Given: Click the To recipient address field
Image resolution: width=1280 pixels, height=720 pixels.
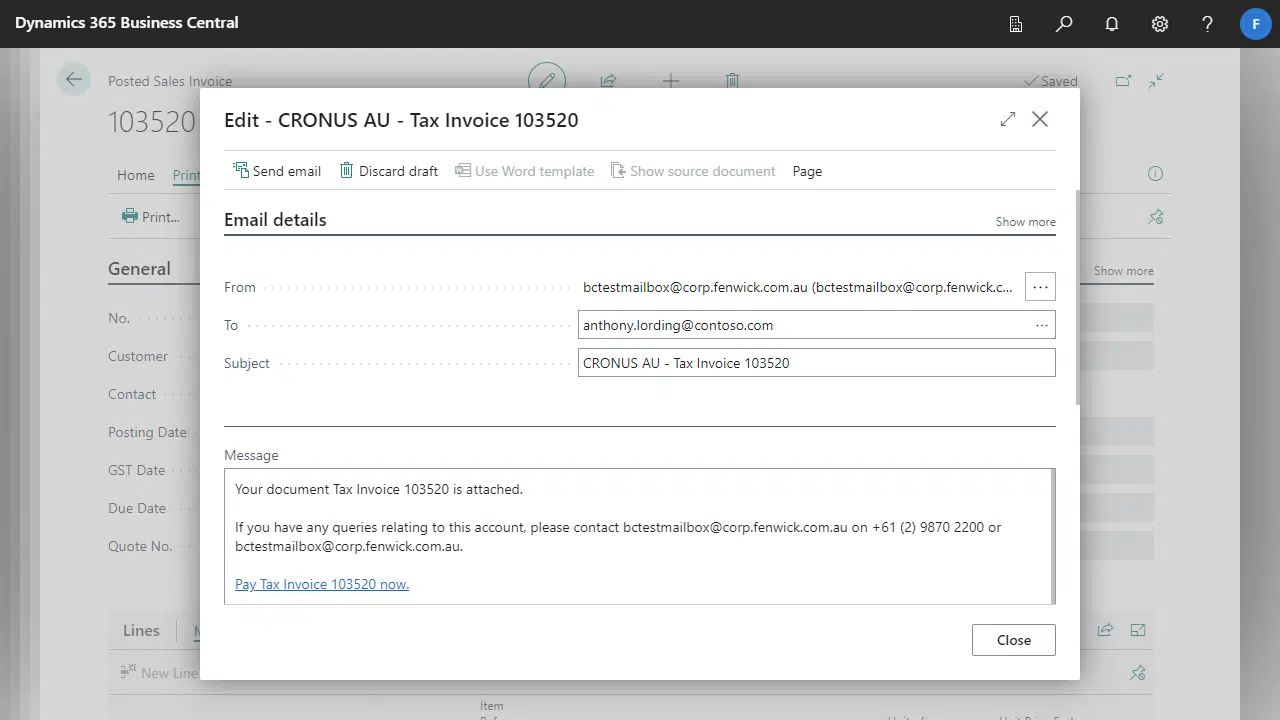Looking at the screenshot, I should point(800,325).
